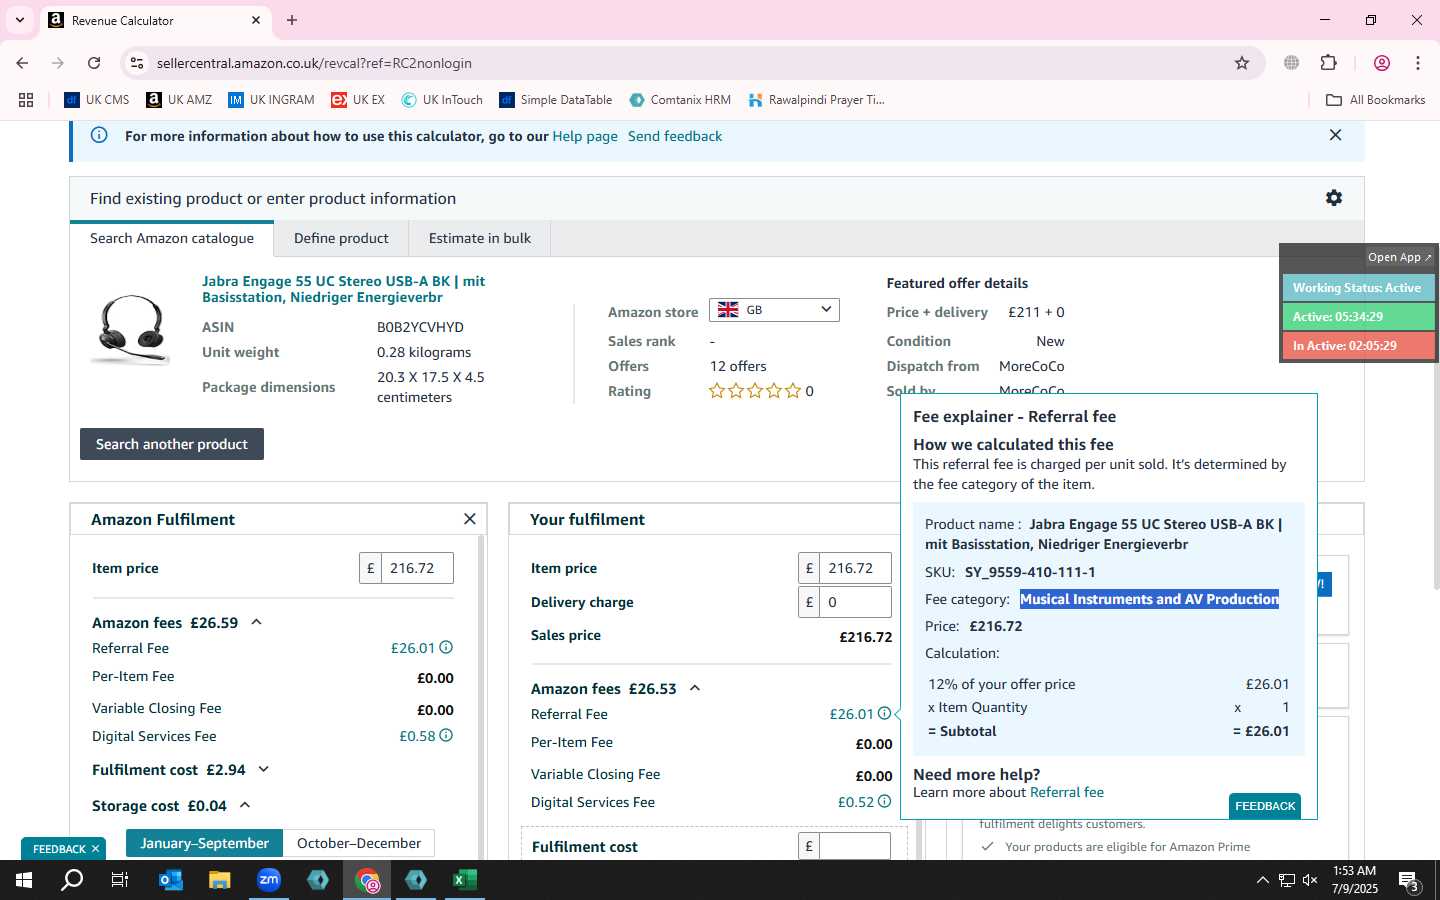The width and height of the screenshot is (1440, 900).
Task: Expand the Fulfilment cost £2.94 section
Action: click(x=264, y=769)
